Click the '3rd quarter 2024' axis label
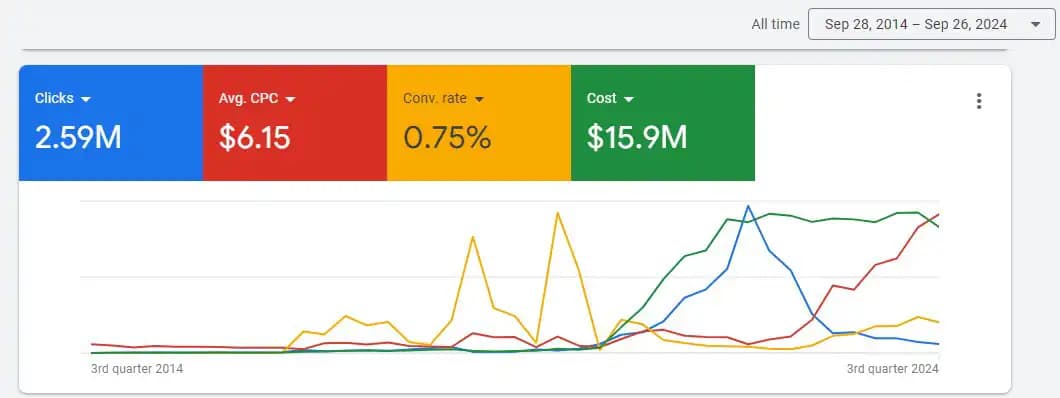Screen dimensions: 1060x398 pyautogui.click(x=893, y=369)
